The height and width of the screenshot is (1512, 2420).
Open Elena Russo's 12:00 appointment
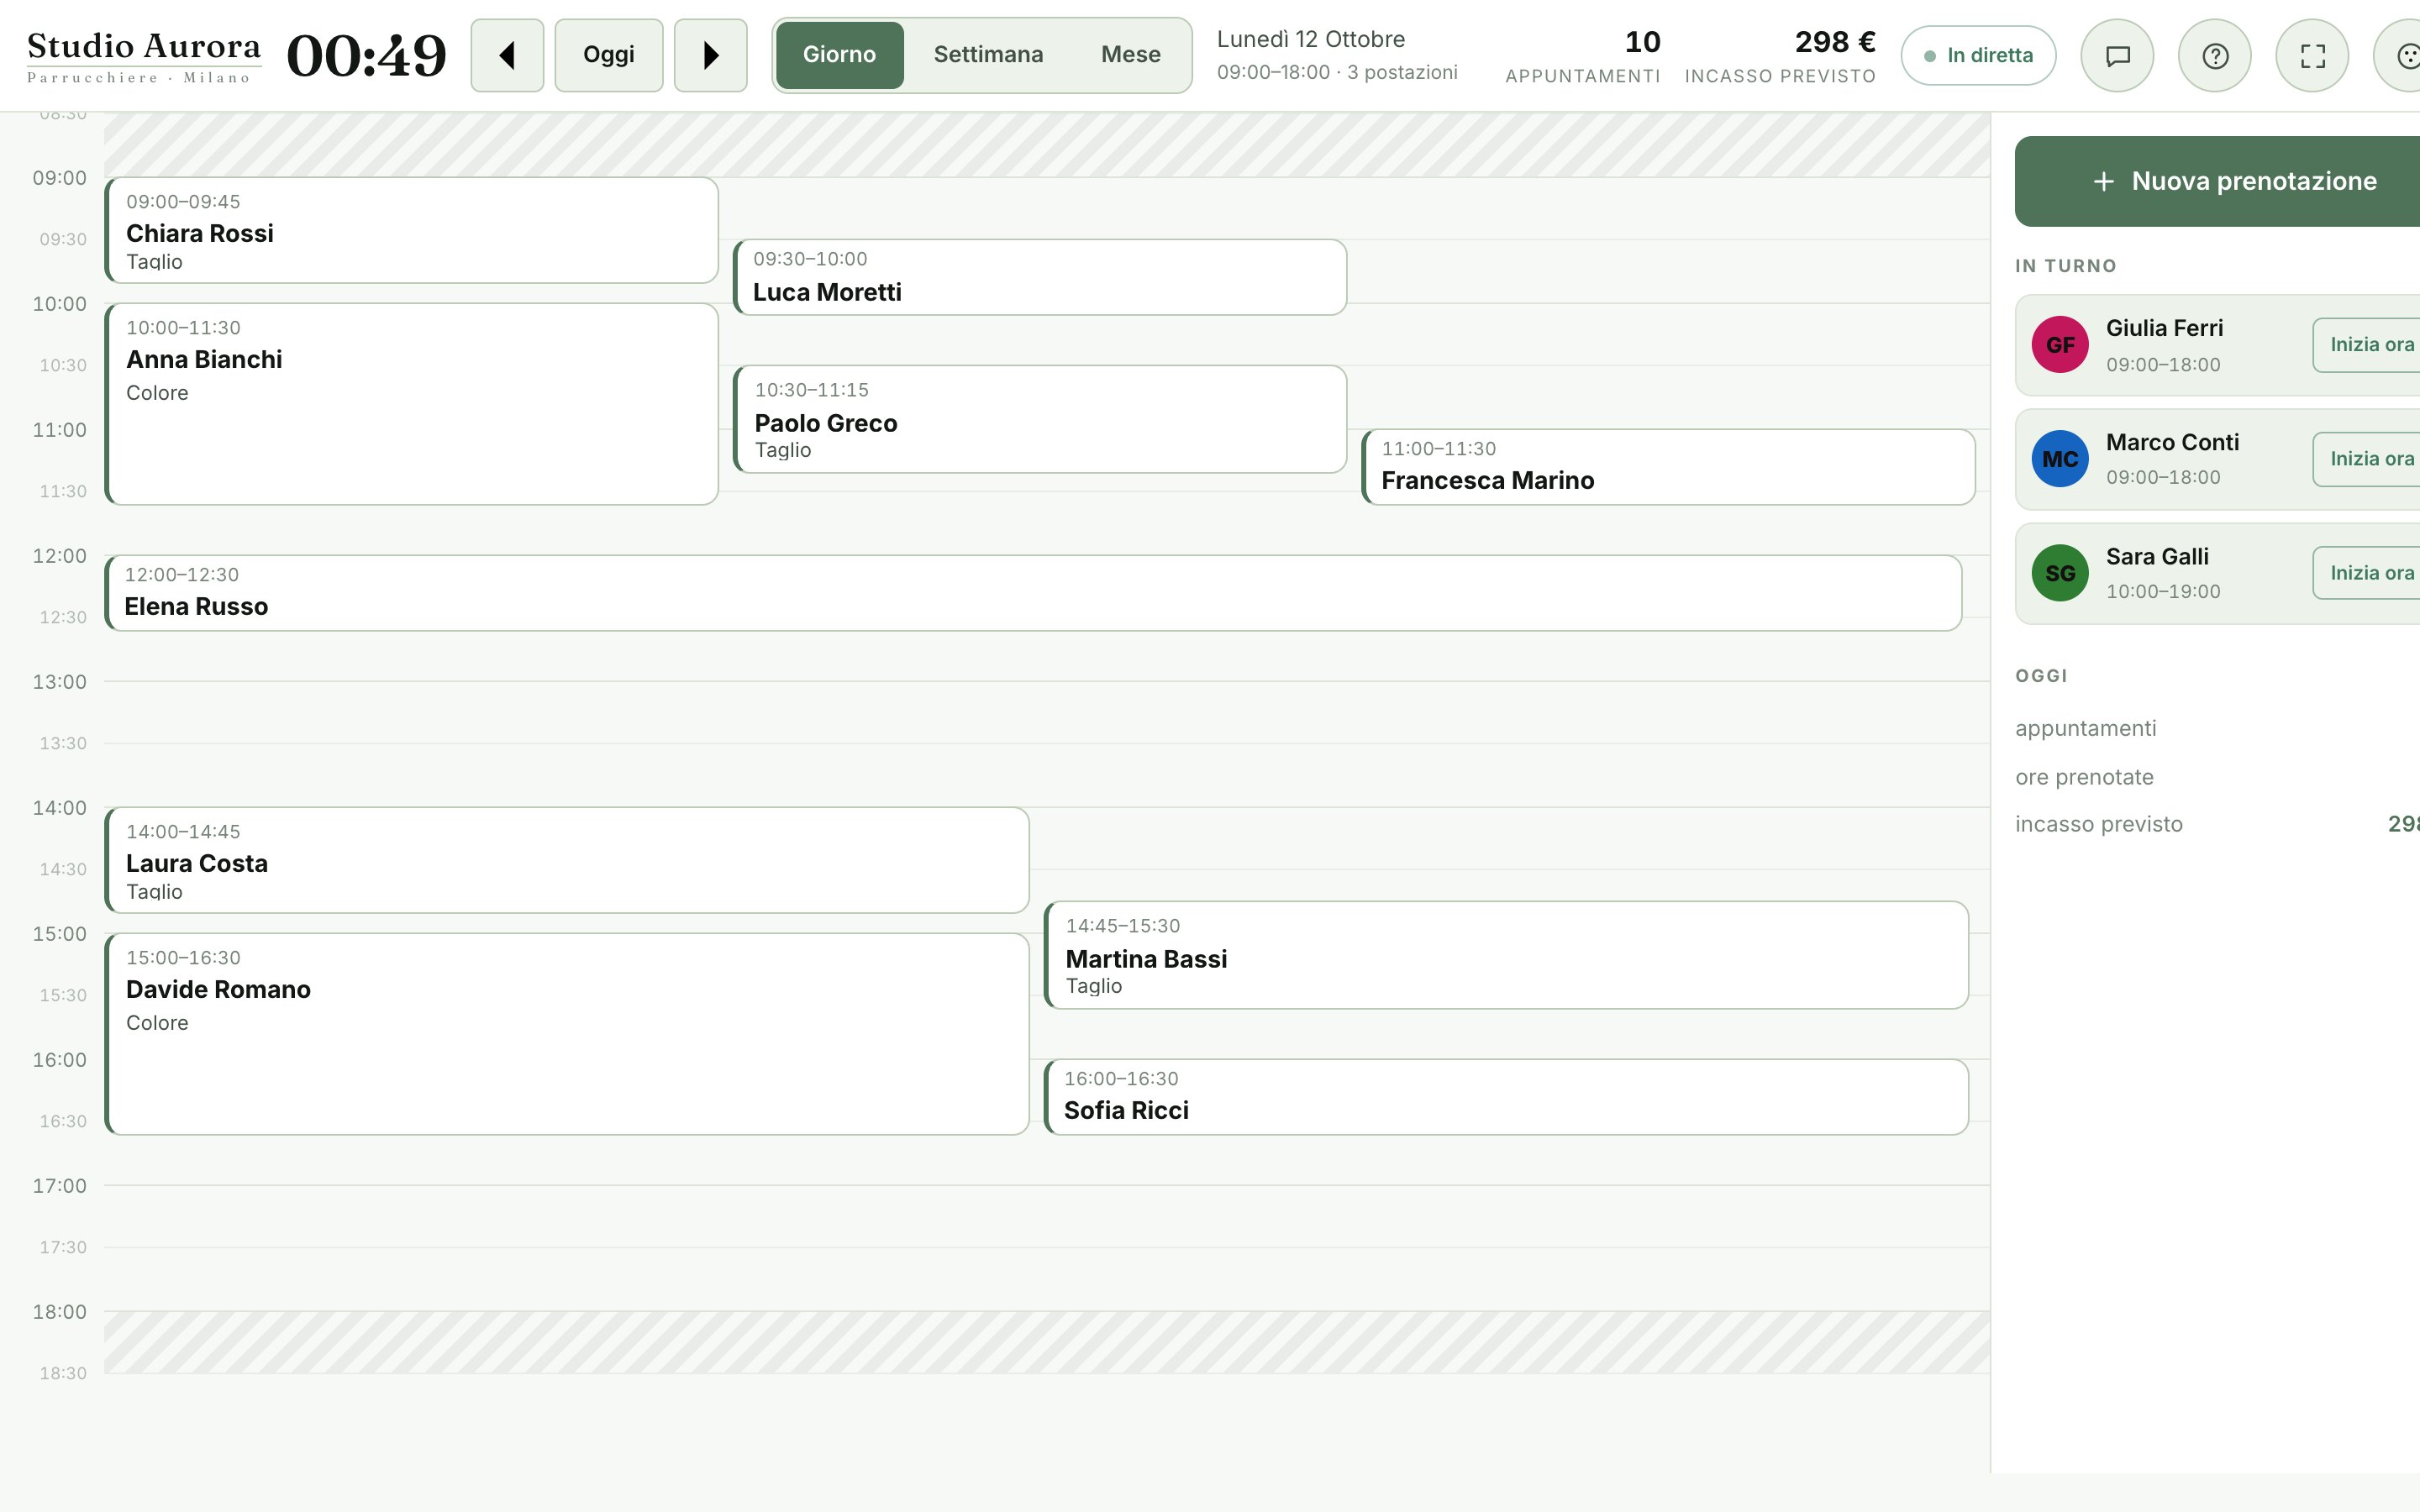(x=1033, y=593)
